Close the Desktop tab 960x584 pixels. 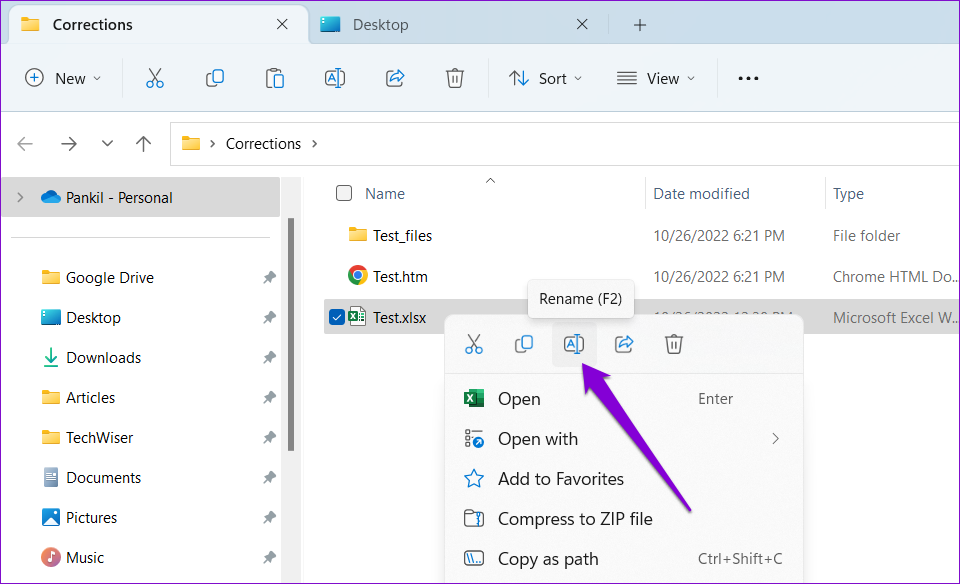582,24
